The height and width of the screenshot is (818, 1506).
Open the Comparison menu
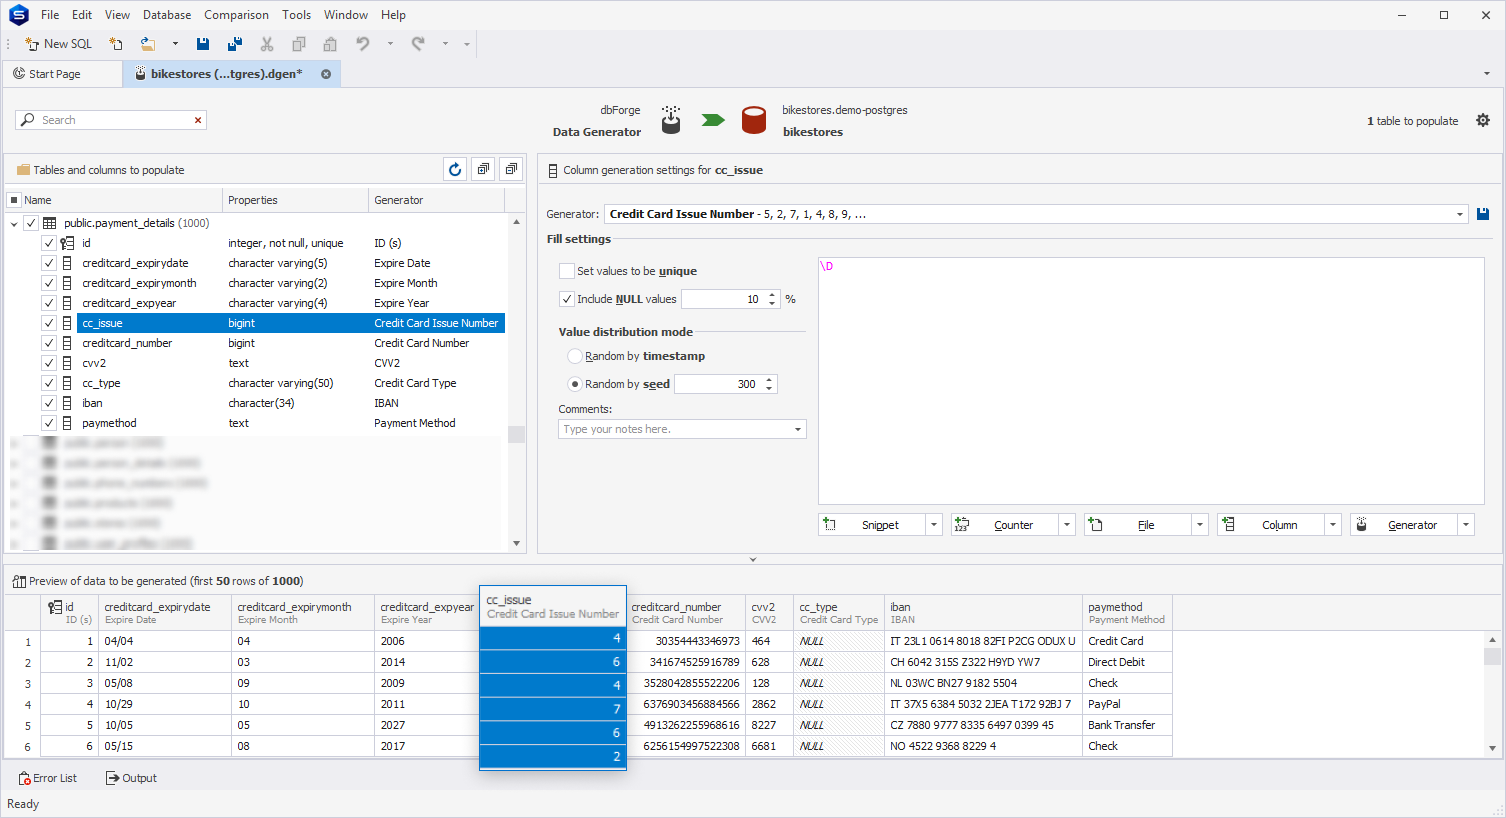pos(236,15)
